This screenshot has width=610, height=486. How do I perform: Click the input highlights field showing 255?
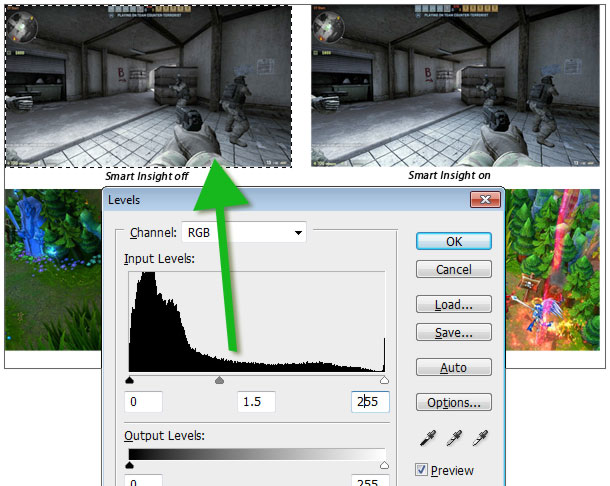click(x=370, y=402)
